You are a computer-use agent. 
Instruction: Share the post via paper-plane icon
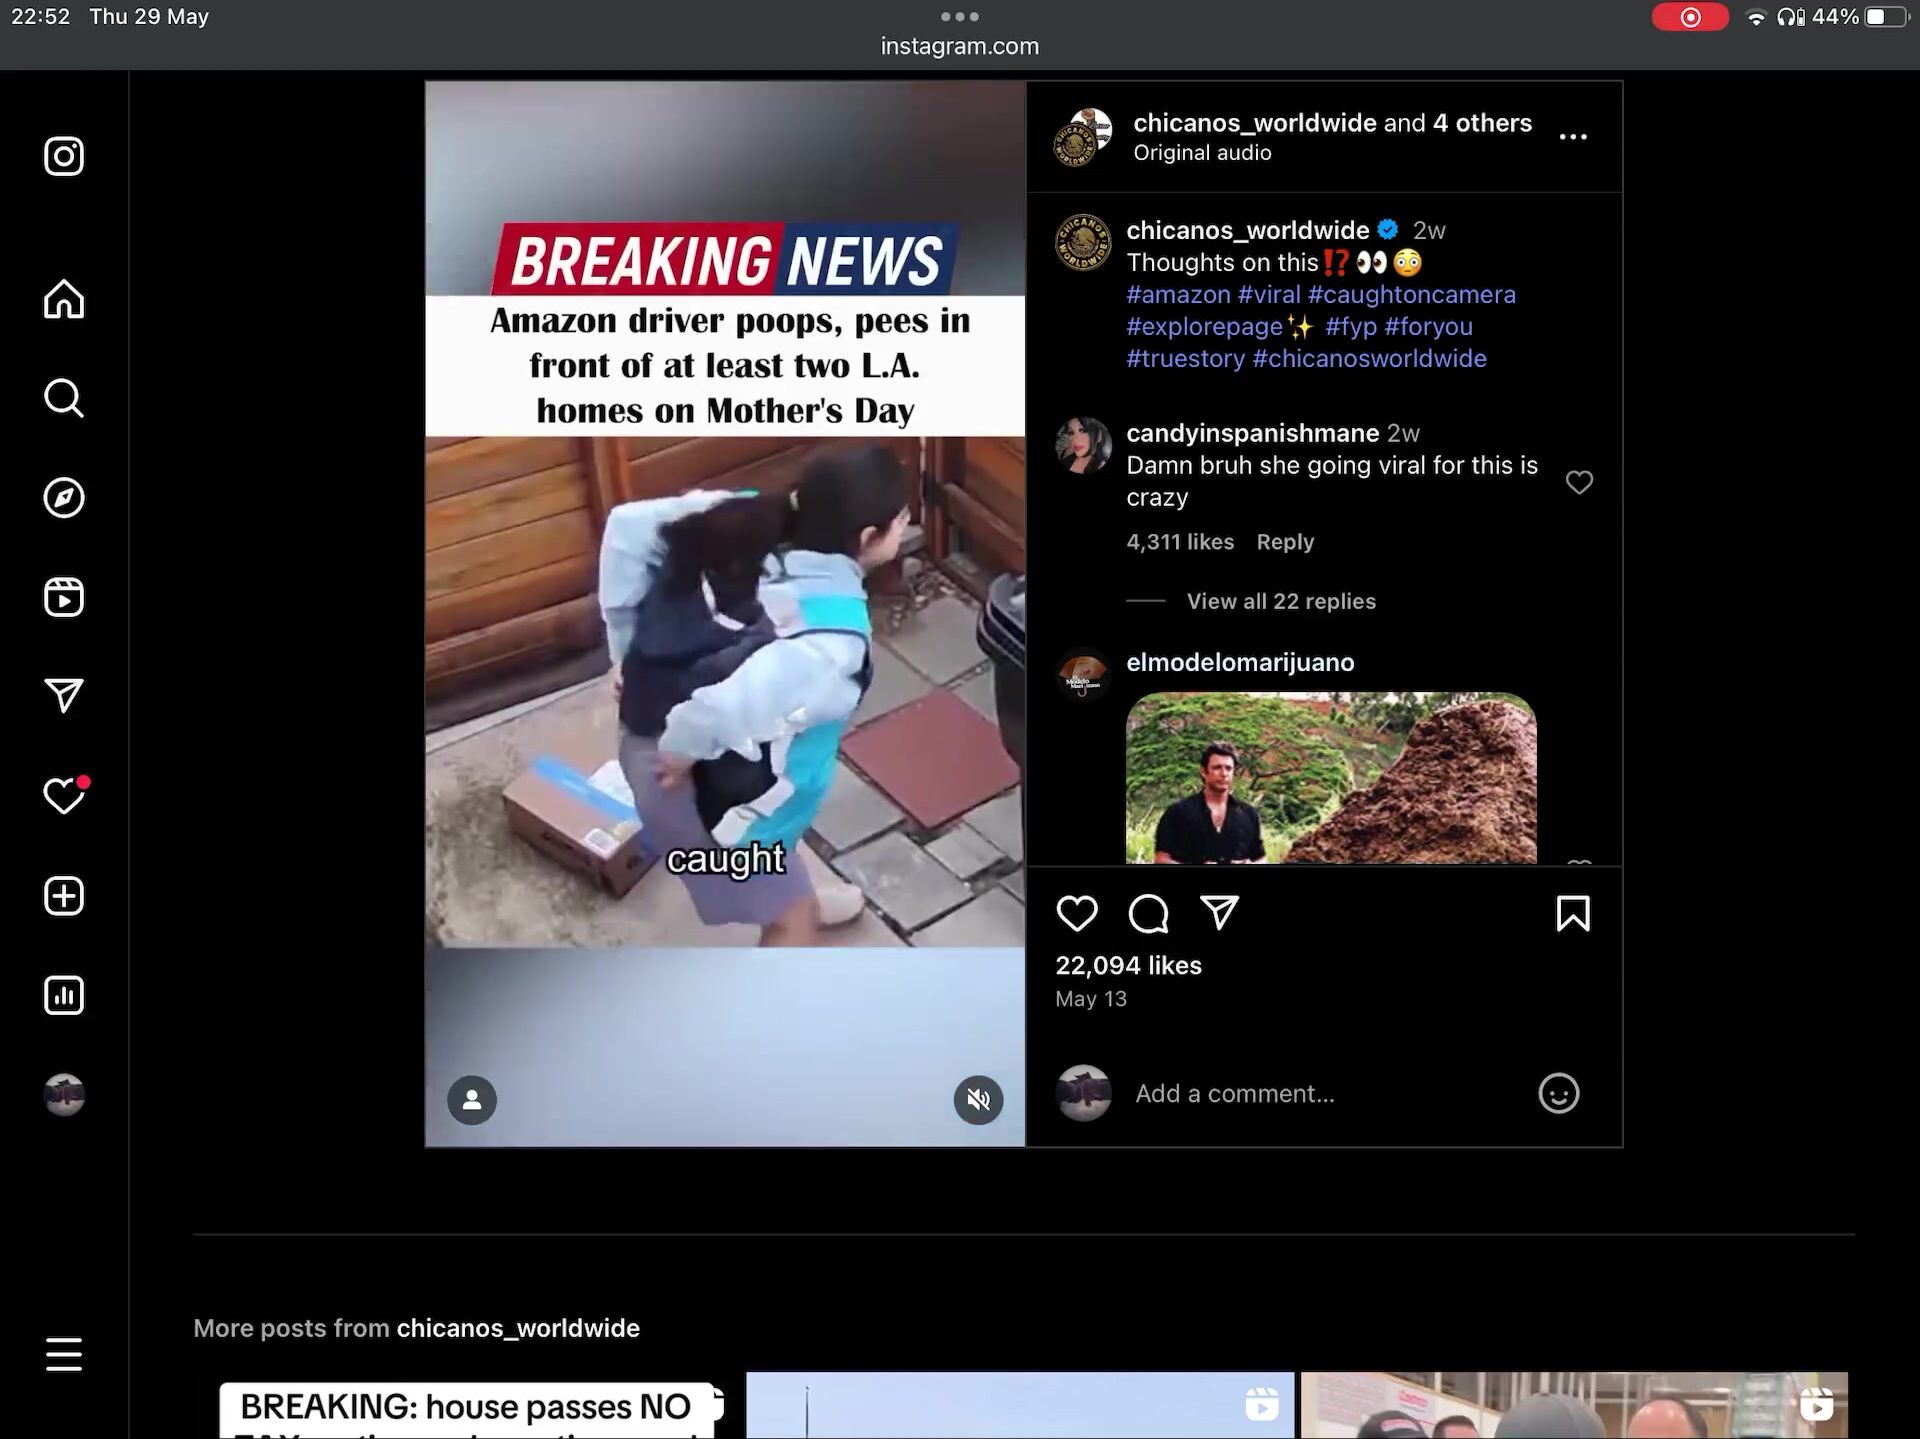click(x=1219, y=913)
